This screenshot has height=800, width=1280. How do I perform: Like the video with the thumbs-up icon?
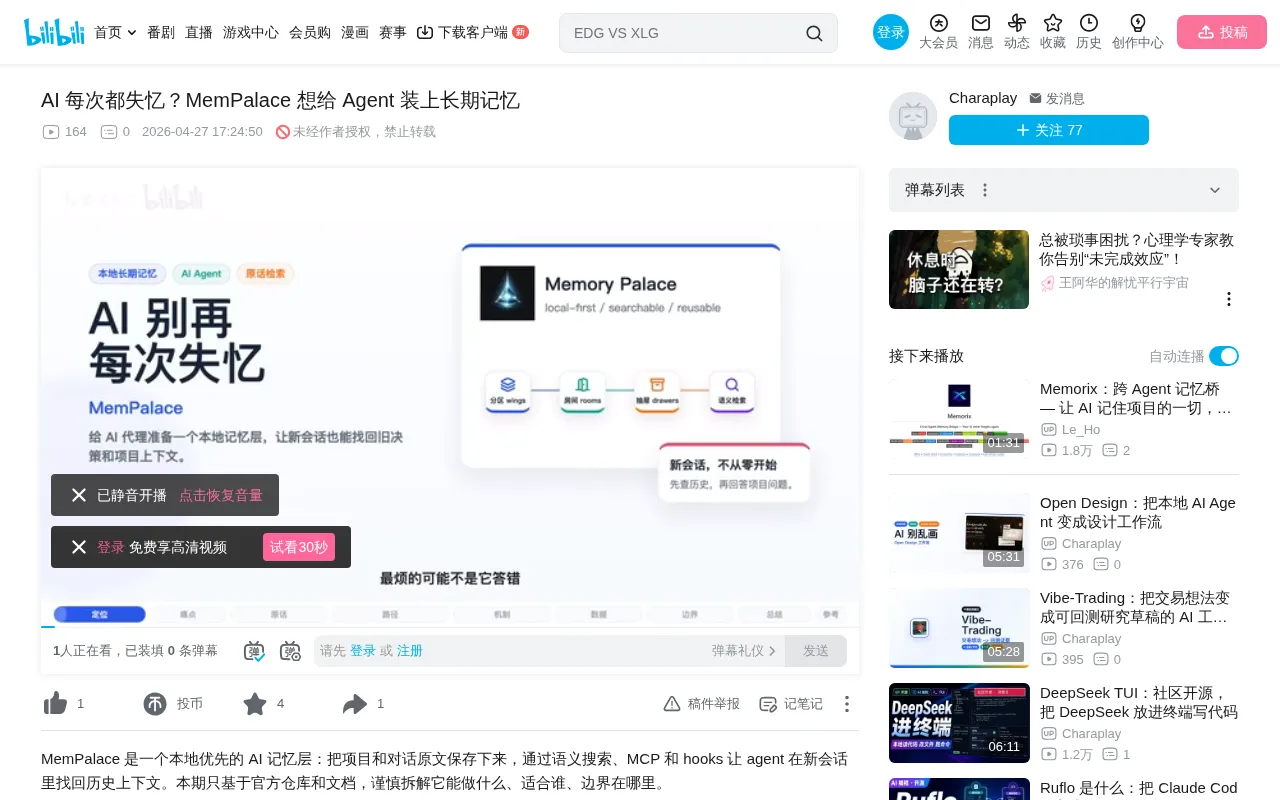[x=55, y=704]
